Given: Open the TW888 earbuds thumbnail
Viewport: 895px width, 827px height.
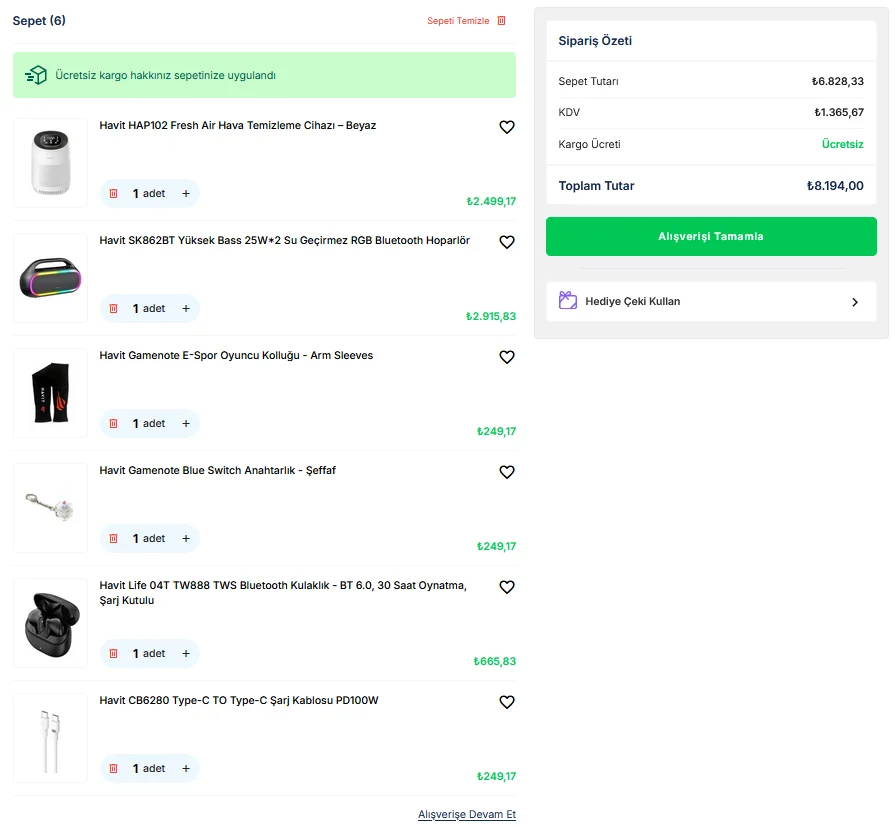Looking at the screenshot, I should (50, 623).
